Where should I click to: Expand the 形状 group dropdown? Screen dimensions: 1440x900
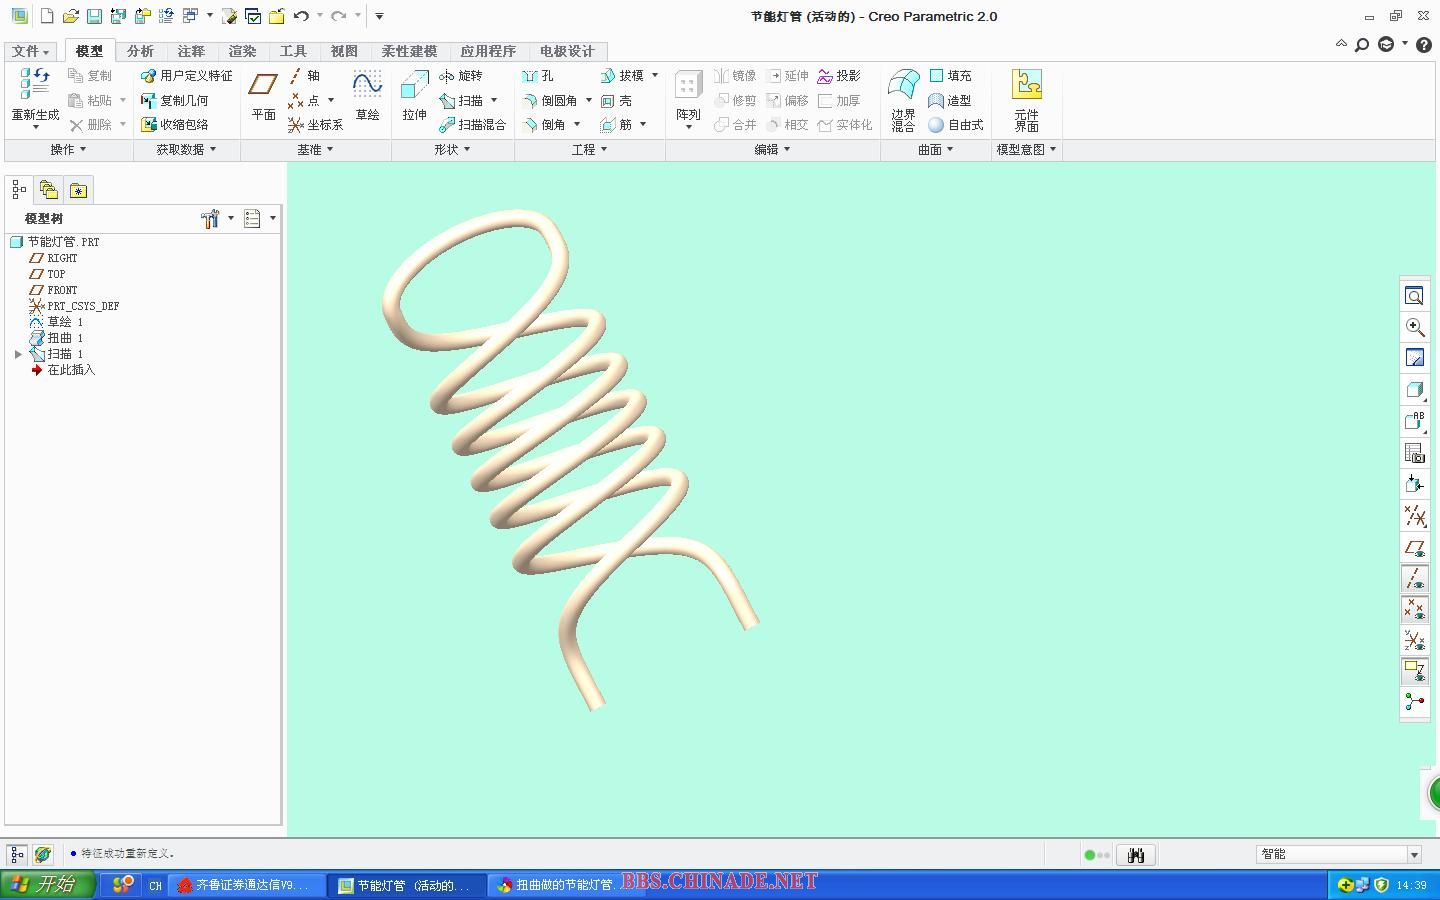452,149
